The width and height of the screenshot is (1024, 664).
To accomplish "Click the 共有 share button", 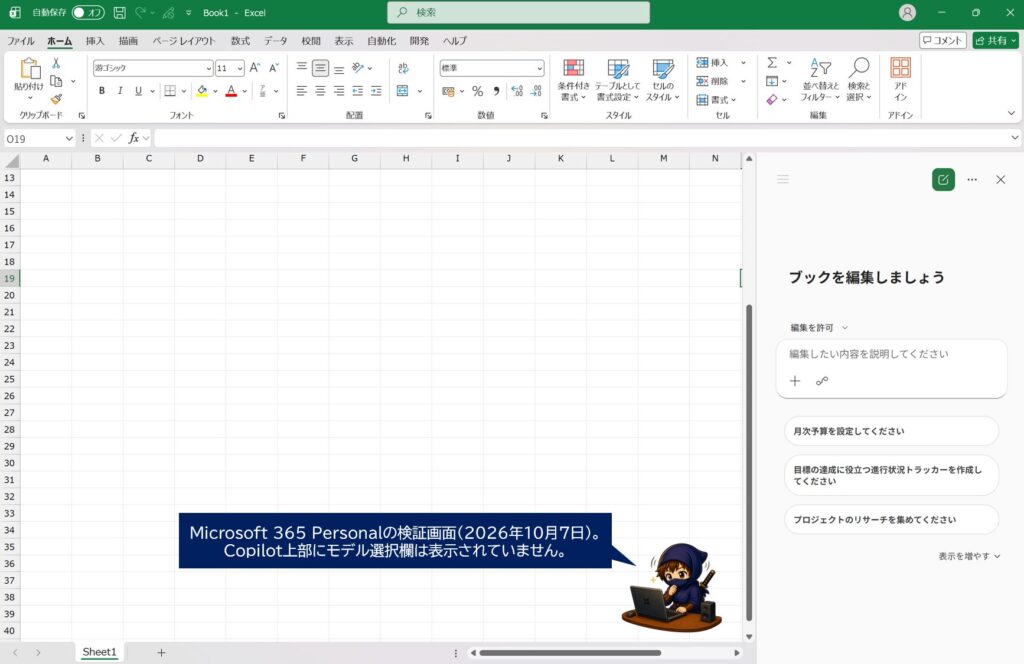I will pos(995,40).
